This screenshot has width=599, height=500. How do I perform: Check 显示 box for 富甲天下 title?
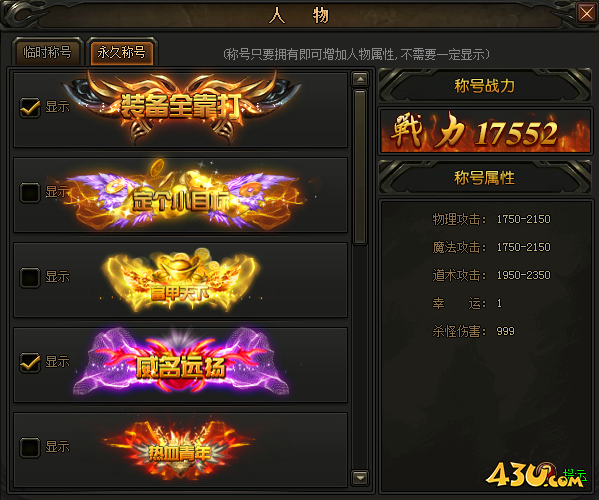[30, 277]
